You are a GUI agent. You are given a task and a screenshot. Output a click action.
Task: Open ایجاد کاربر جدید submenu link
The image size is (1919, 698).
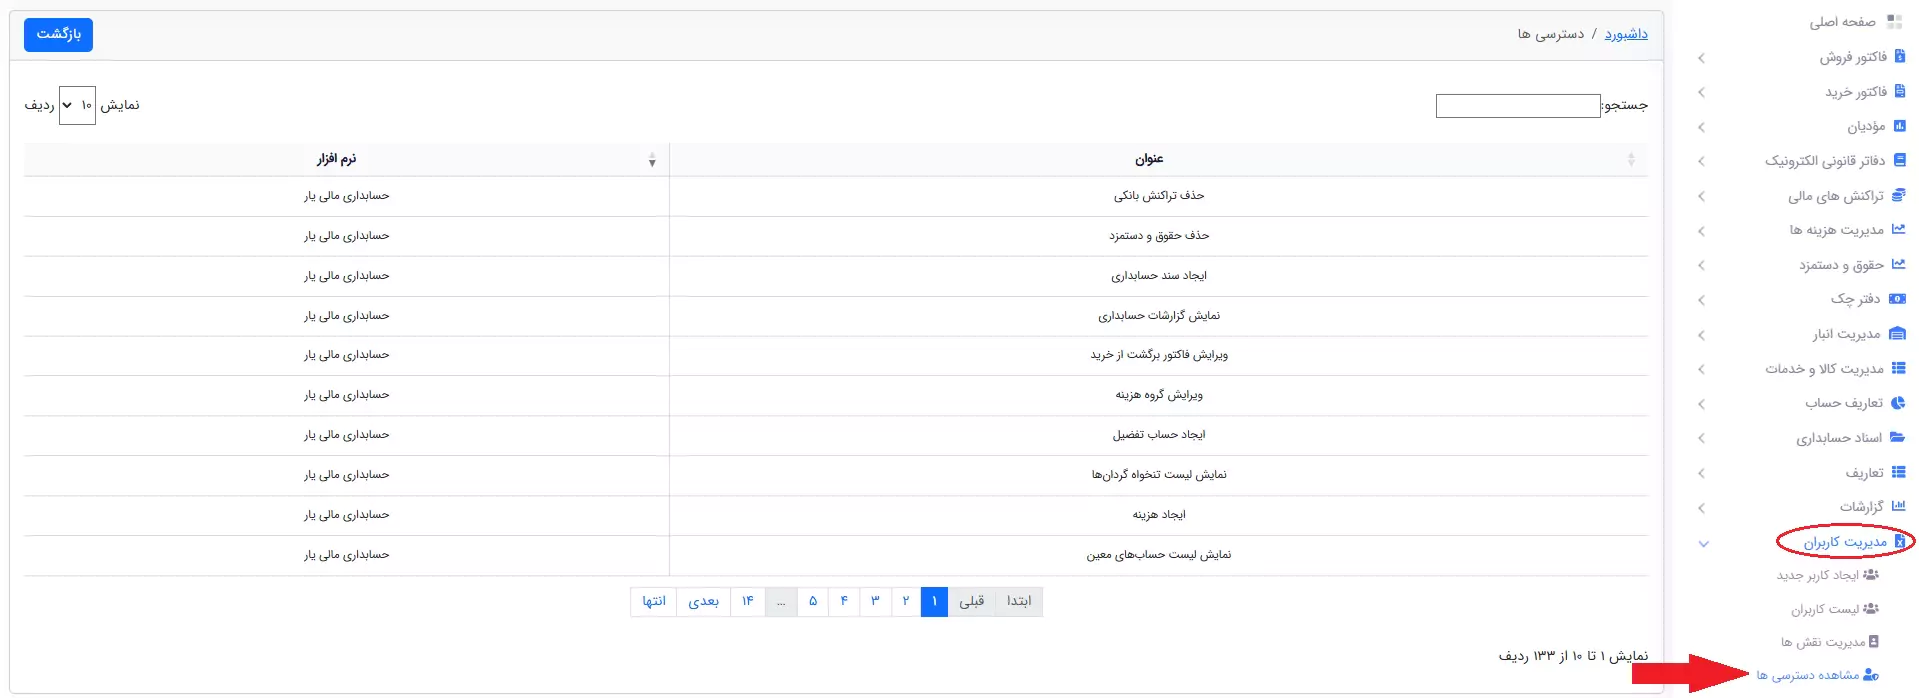tap(1817, 575)
